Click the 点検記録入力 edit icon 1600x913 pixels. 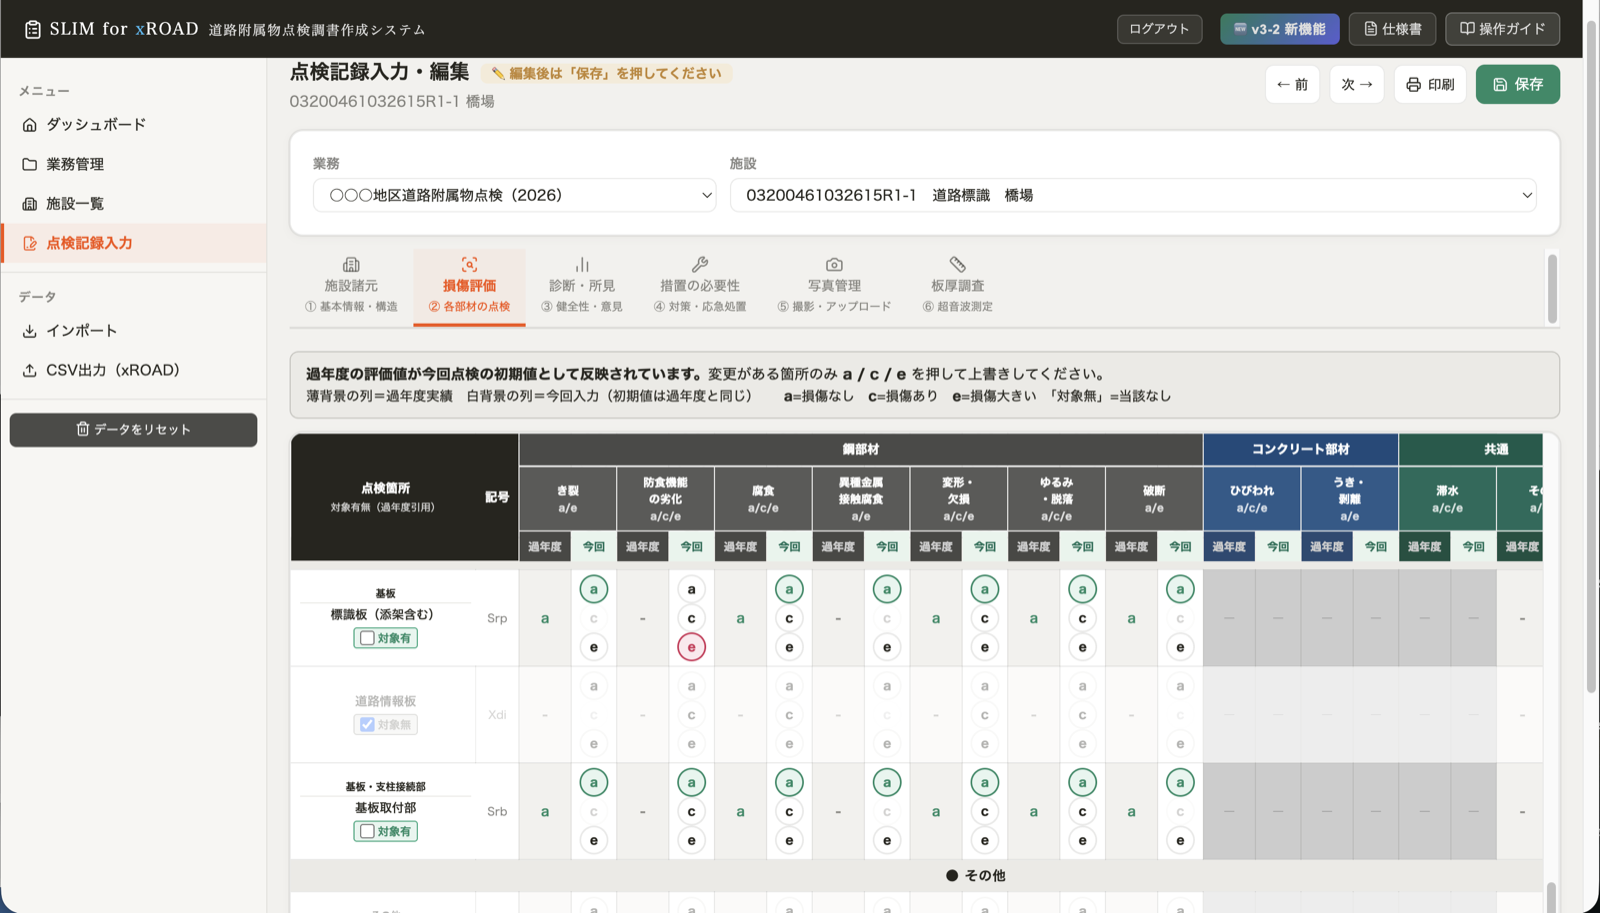[x=30, y=243]
